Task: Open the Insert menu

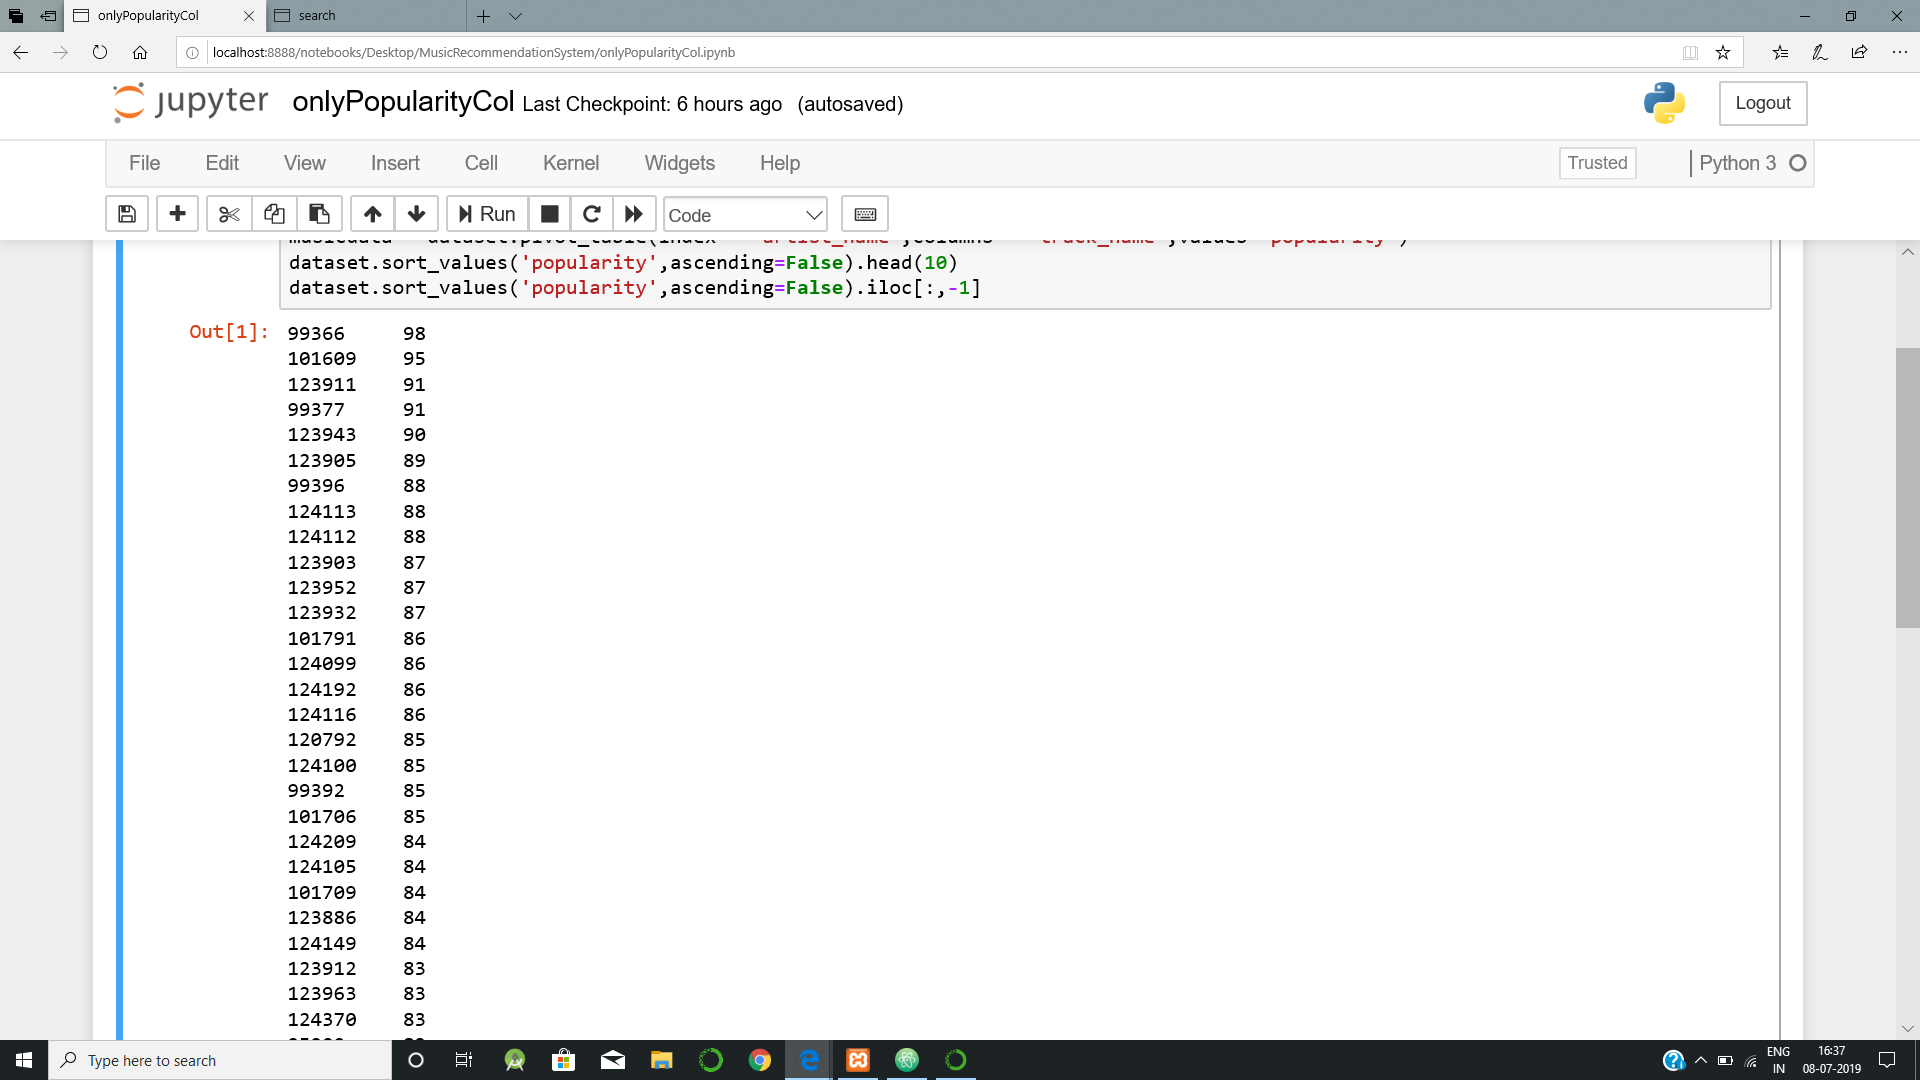Action: click(395, 163)
